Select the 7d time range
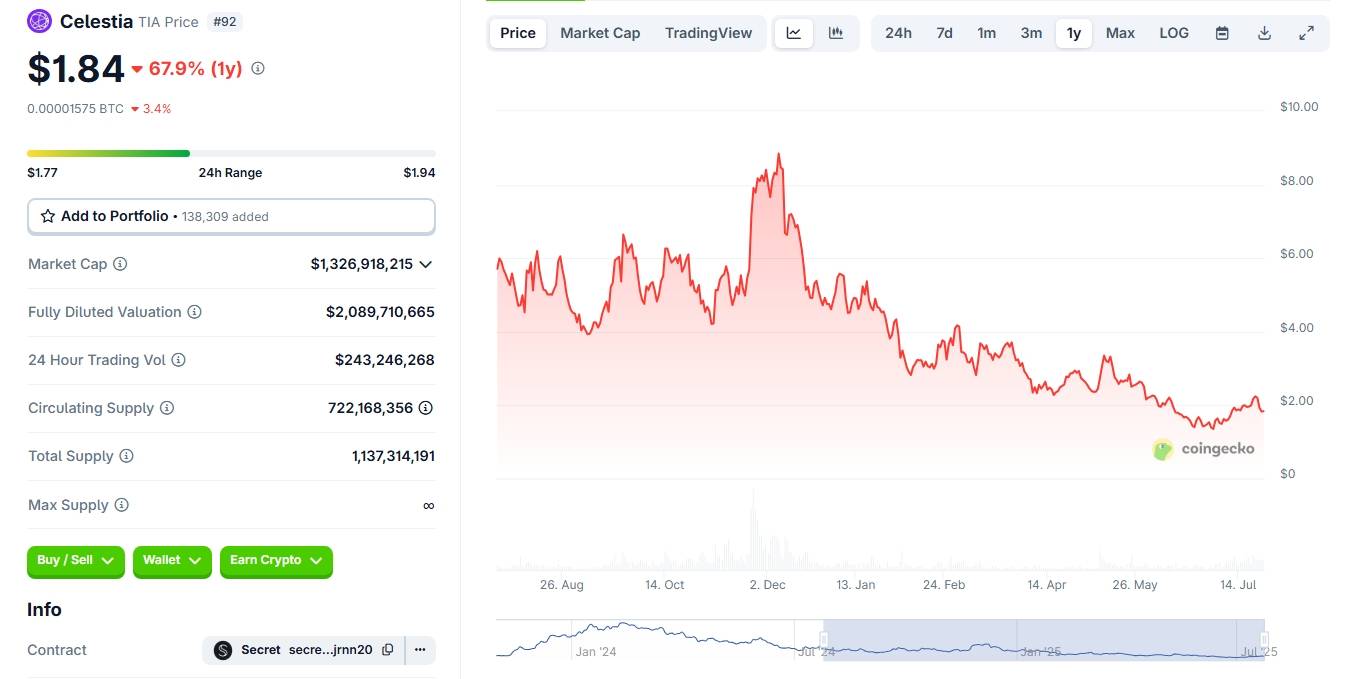Viewport: 1347px width, 679px height. point(944,33)
